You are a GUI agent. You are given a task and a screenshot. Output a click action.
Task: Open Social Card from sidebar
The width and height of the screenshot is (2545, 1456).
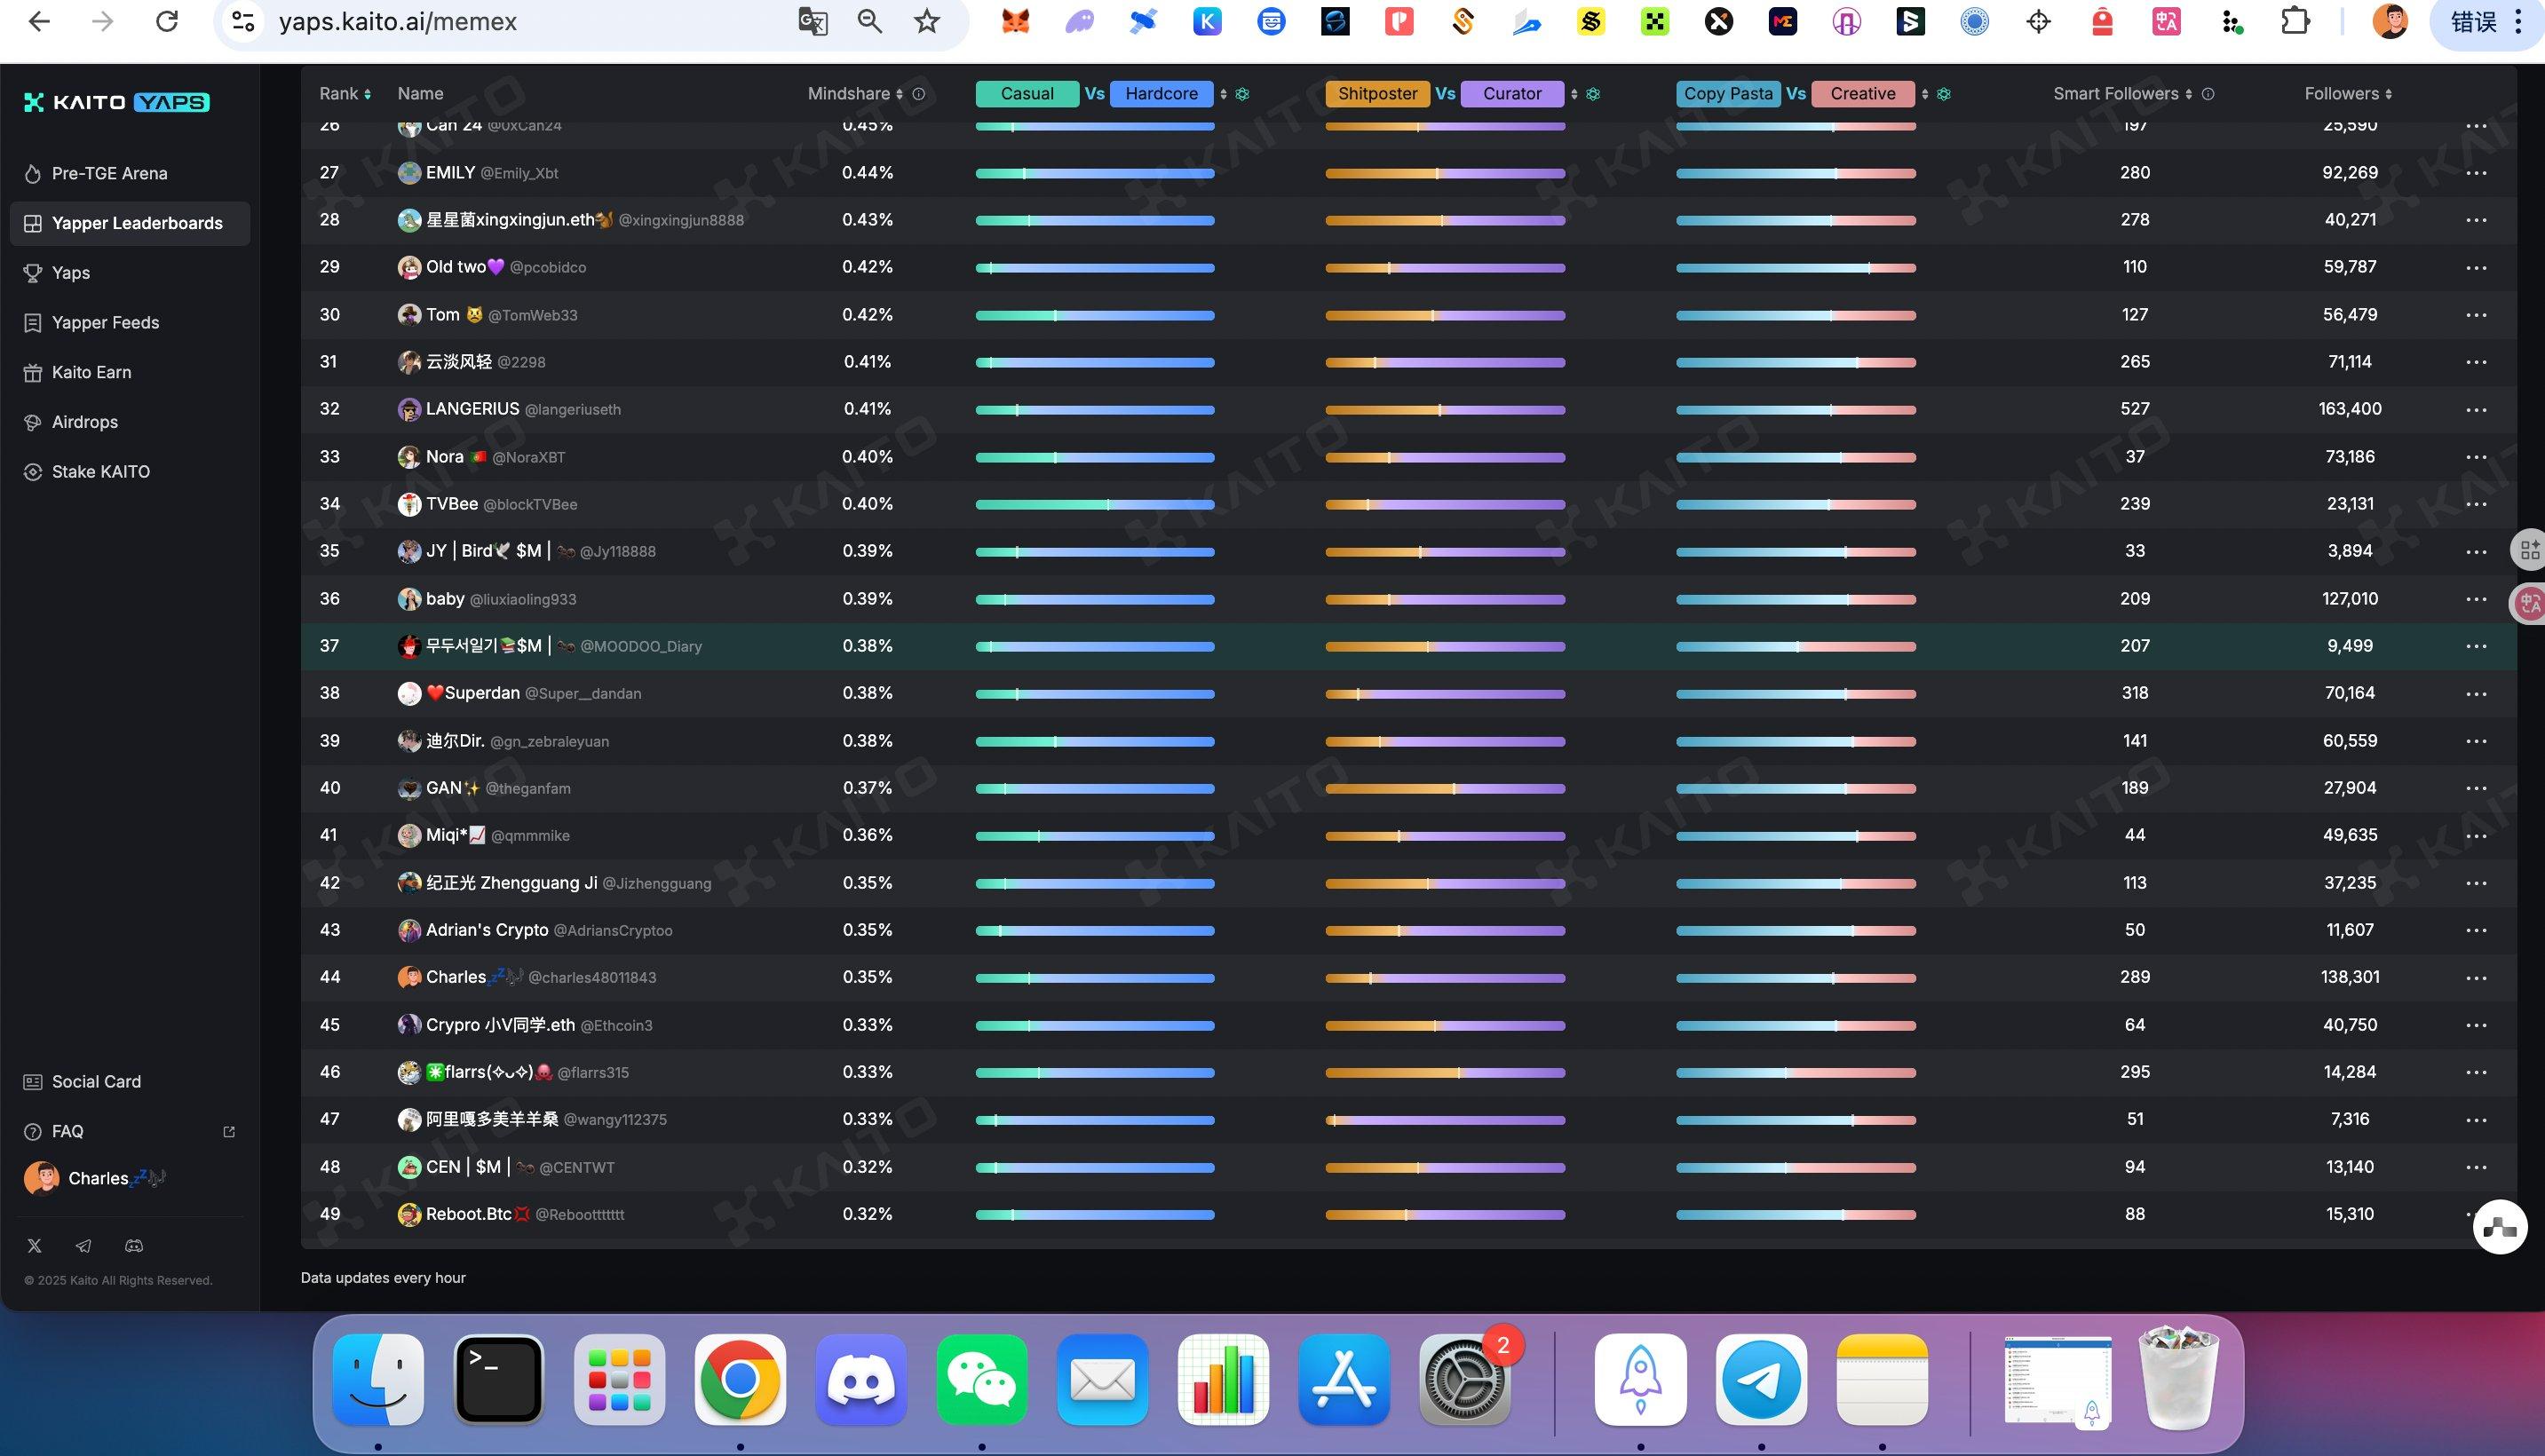pos(96,1081)
